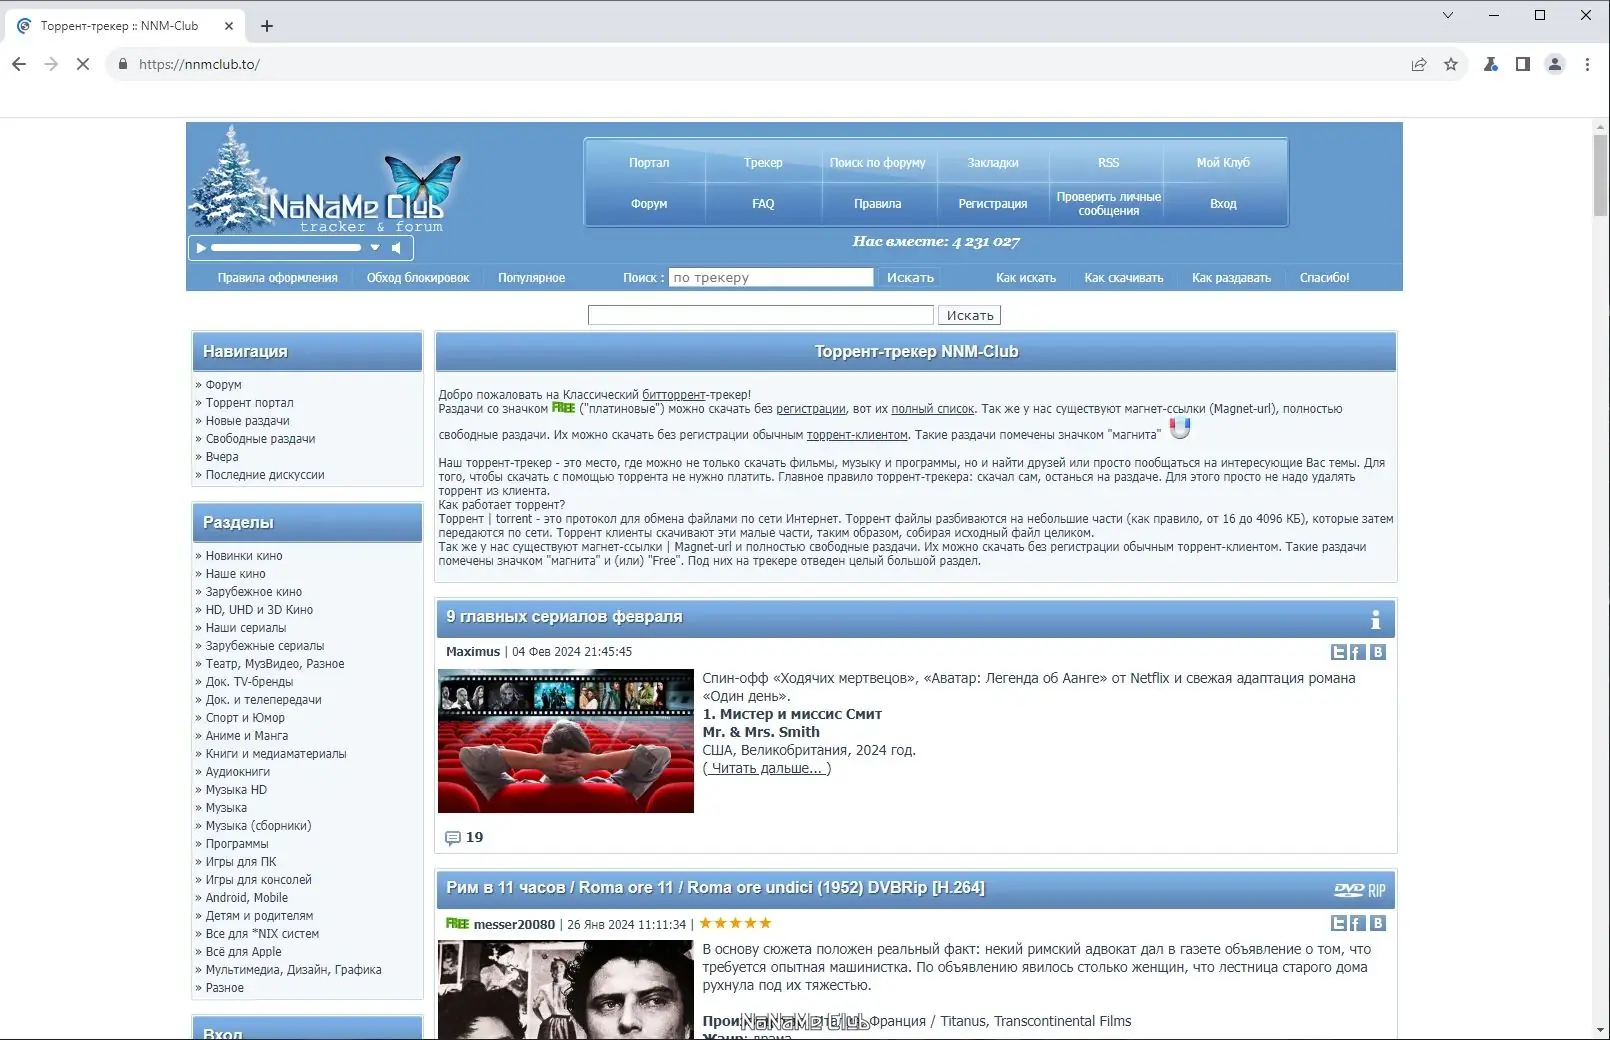Open the Форум menu item

click(x=648, y=203)
